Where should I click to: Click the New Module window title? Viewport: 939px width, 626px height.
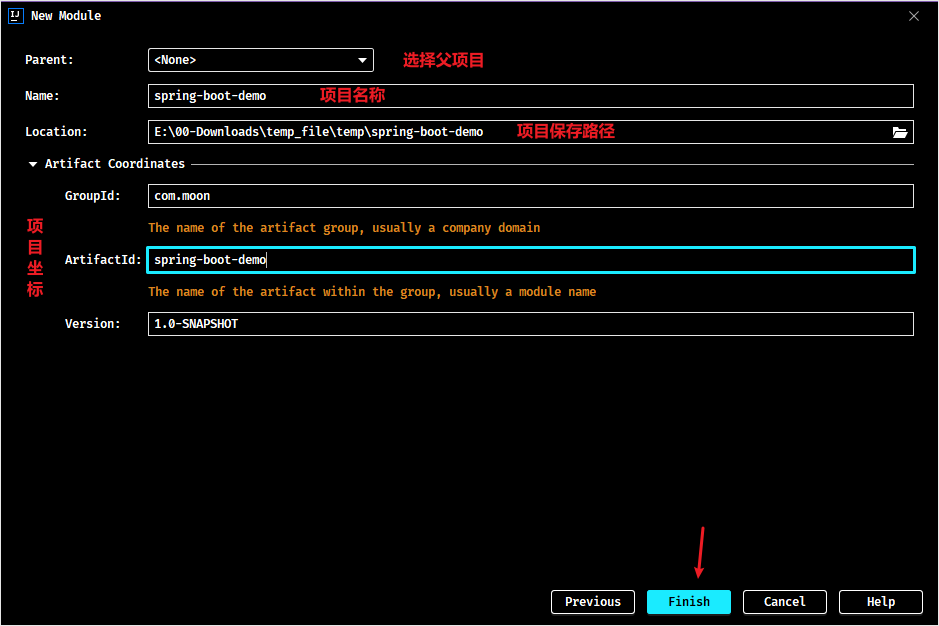click(x=66, y=16)
